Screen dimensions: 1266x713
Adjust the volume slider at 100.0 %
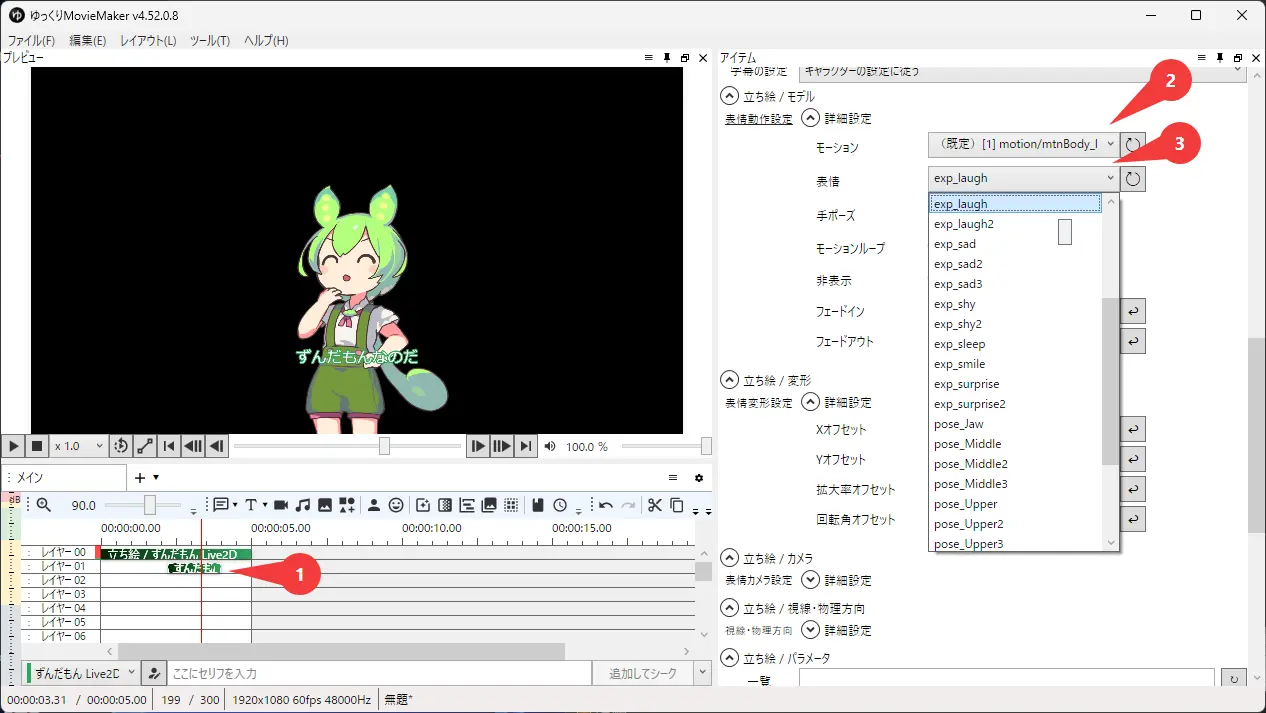666,446
